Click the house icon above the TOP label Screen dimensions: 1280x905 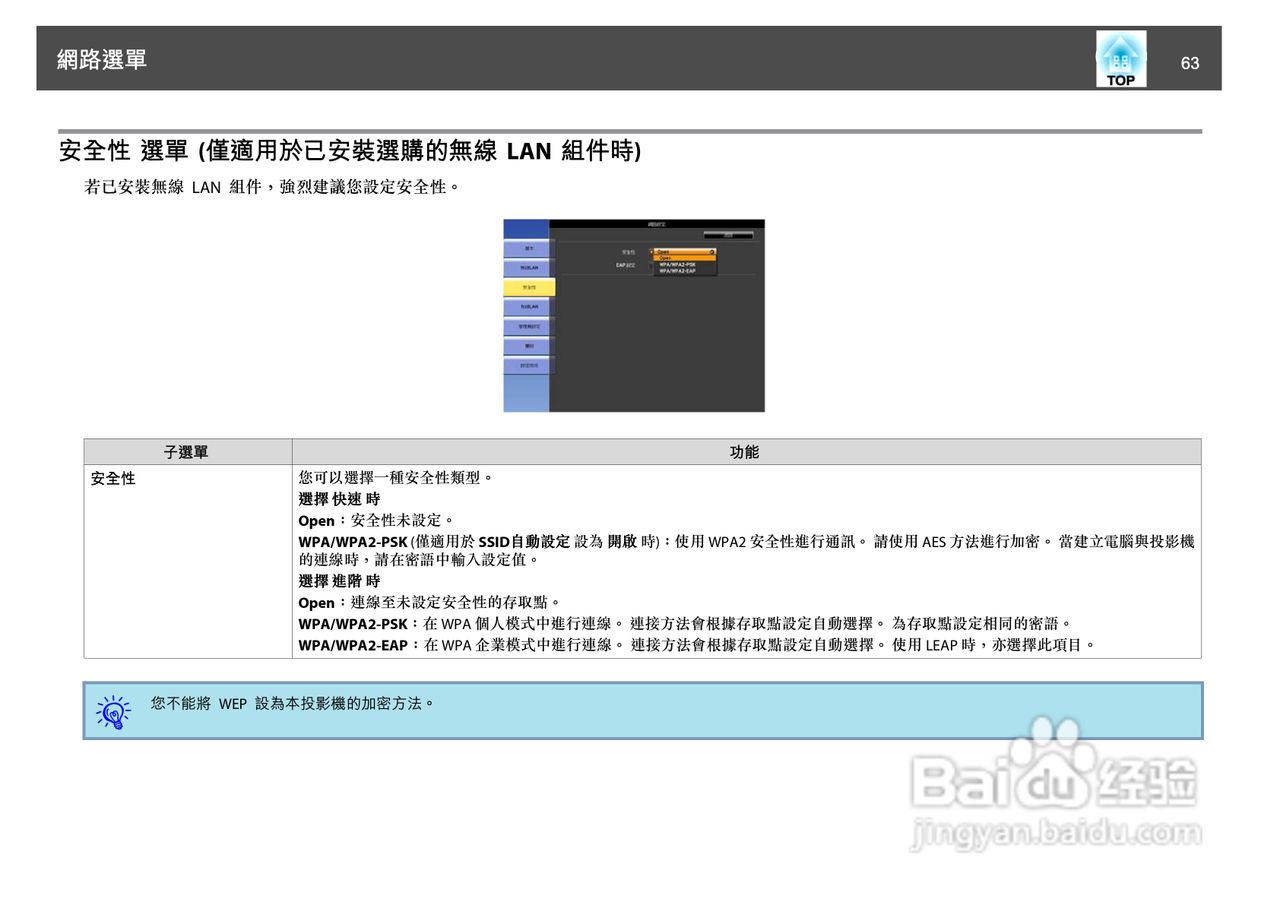[x=1120, y=50]
